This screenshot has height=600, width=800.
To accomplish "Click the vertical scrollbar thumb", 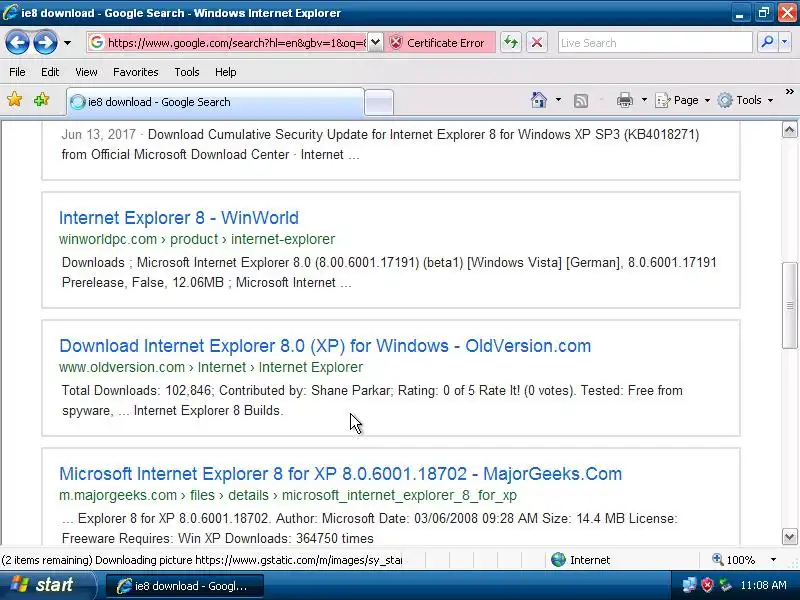I will pos(789,305).
